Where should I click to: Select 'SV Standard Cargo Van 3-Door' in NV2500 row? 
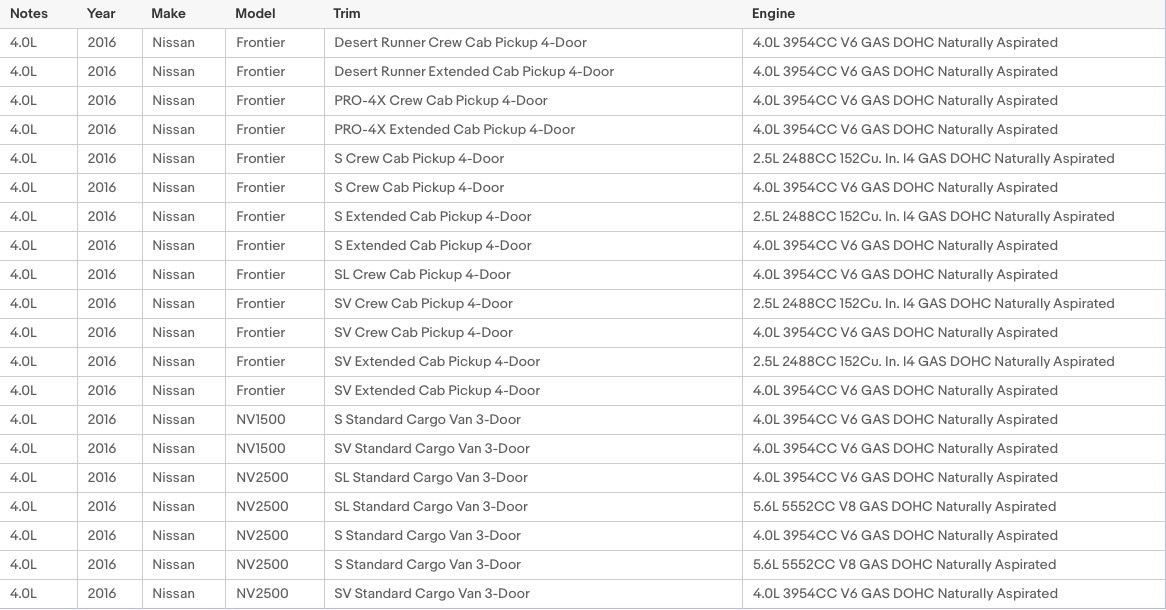coord(431,594)
